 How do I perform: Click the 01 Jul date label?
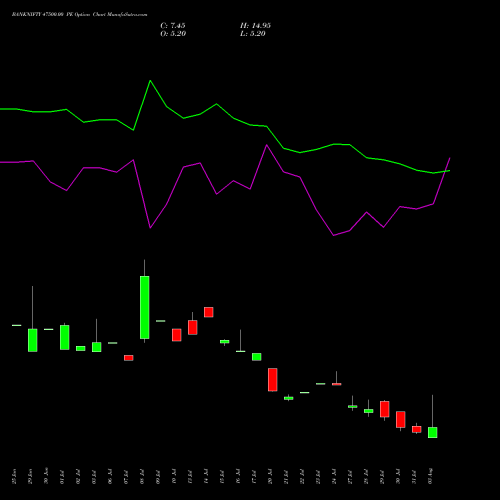(x=63, y=476)
